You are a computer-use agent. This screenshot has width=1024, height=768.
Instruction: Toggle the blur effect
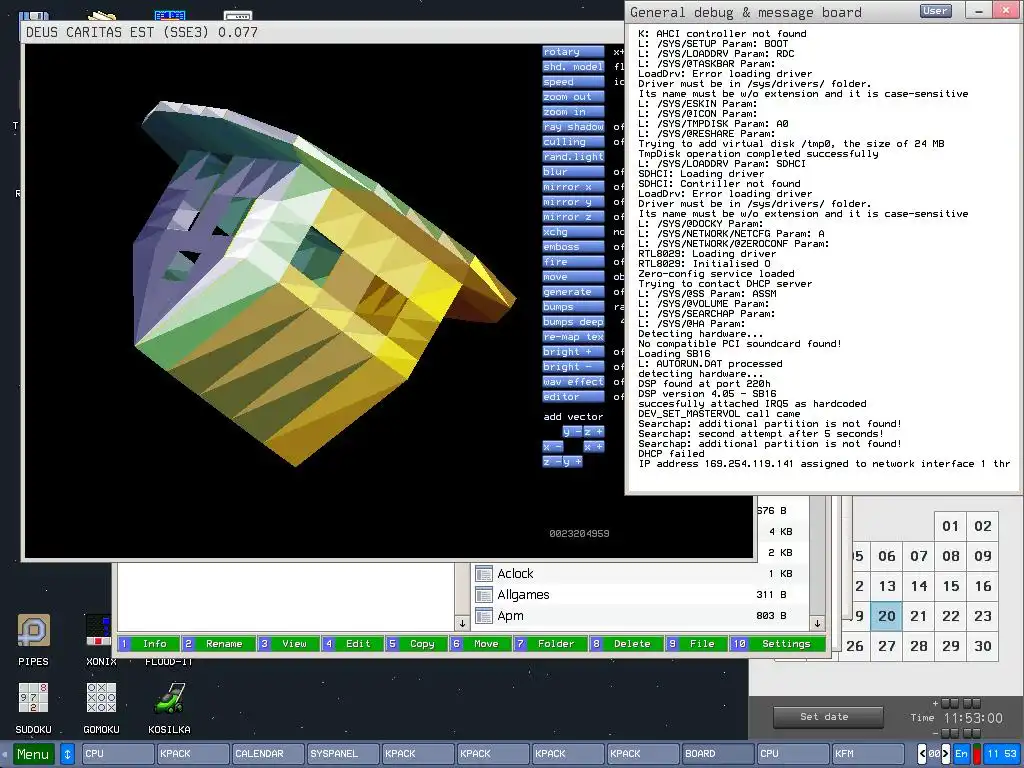pos(573,172)
